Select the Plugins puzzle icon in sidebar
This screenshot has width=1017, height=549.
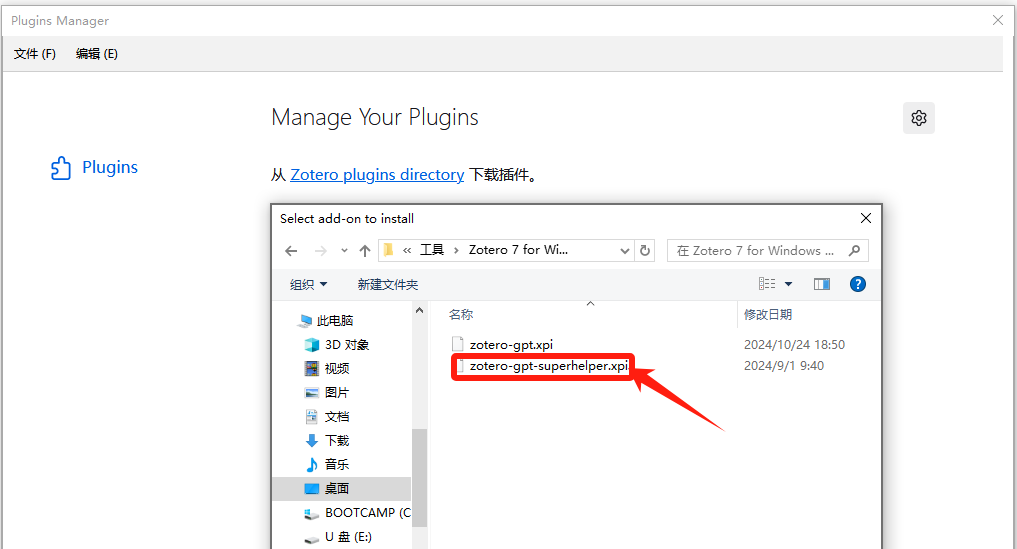[61, 168]
